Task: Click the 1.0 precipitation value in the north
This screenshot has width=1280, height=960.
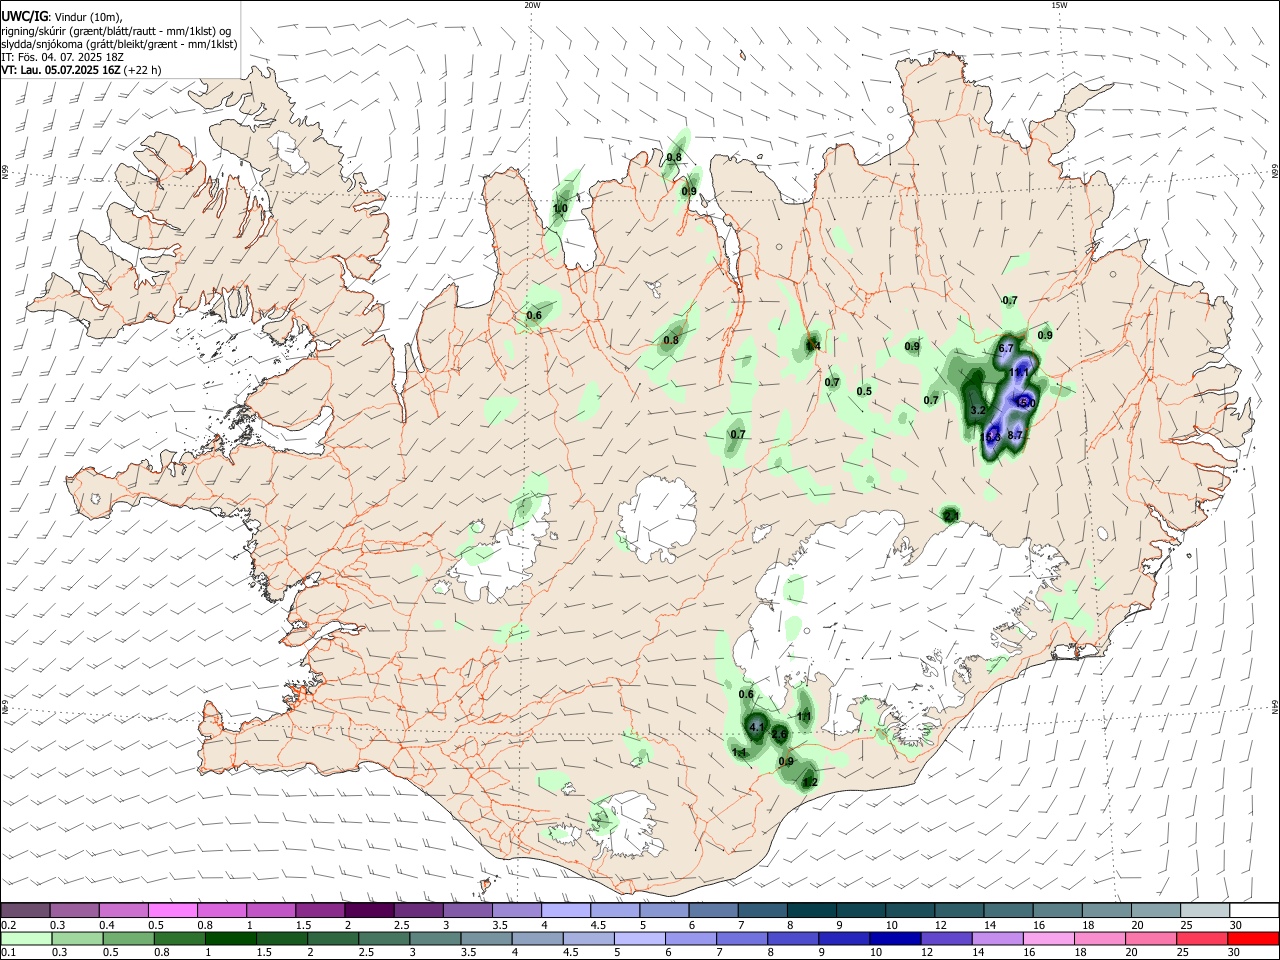Action: tap(560, 209)
